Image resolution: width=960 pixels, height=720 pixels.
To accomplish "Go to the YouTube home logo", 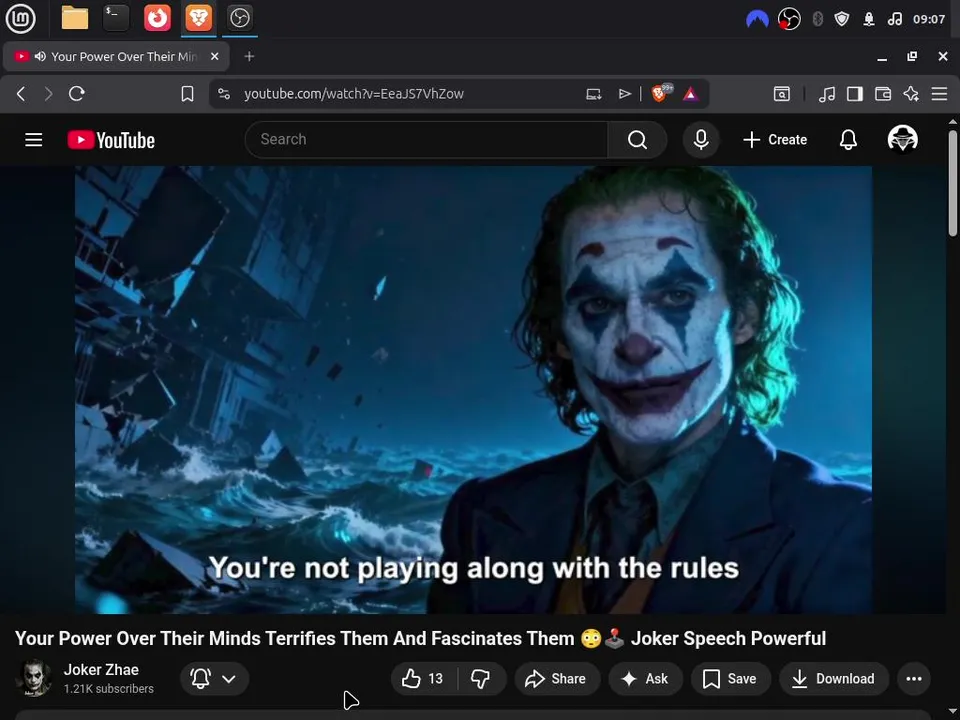I will tap(111, 140).
